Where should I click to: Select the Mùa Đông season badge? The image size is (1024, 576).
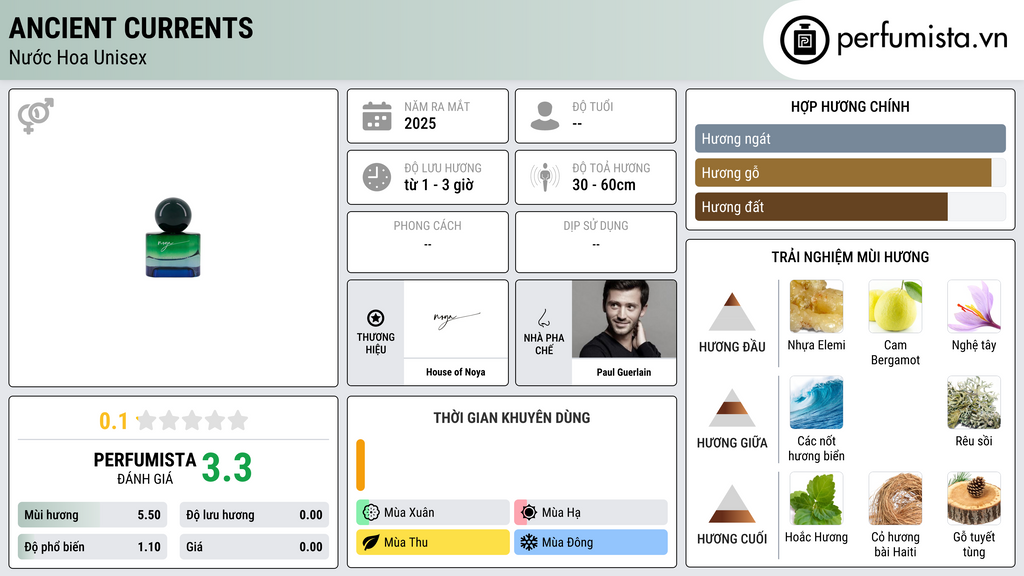click(591, 542)
